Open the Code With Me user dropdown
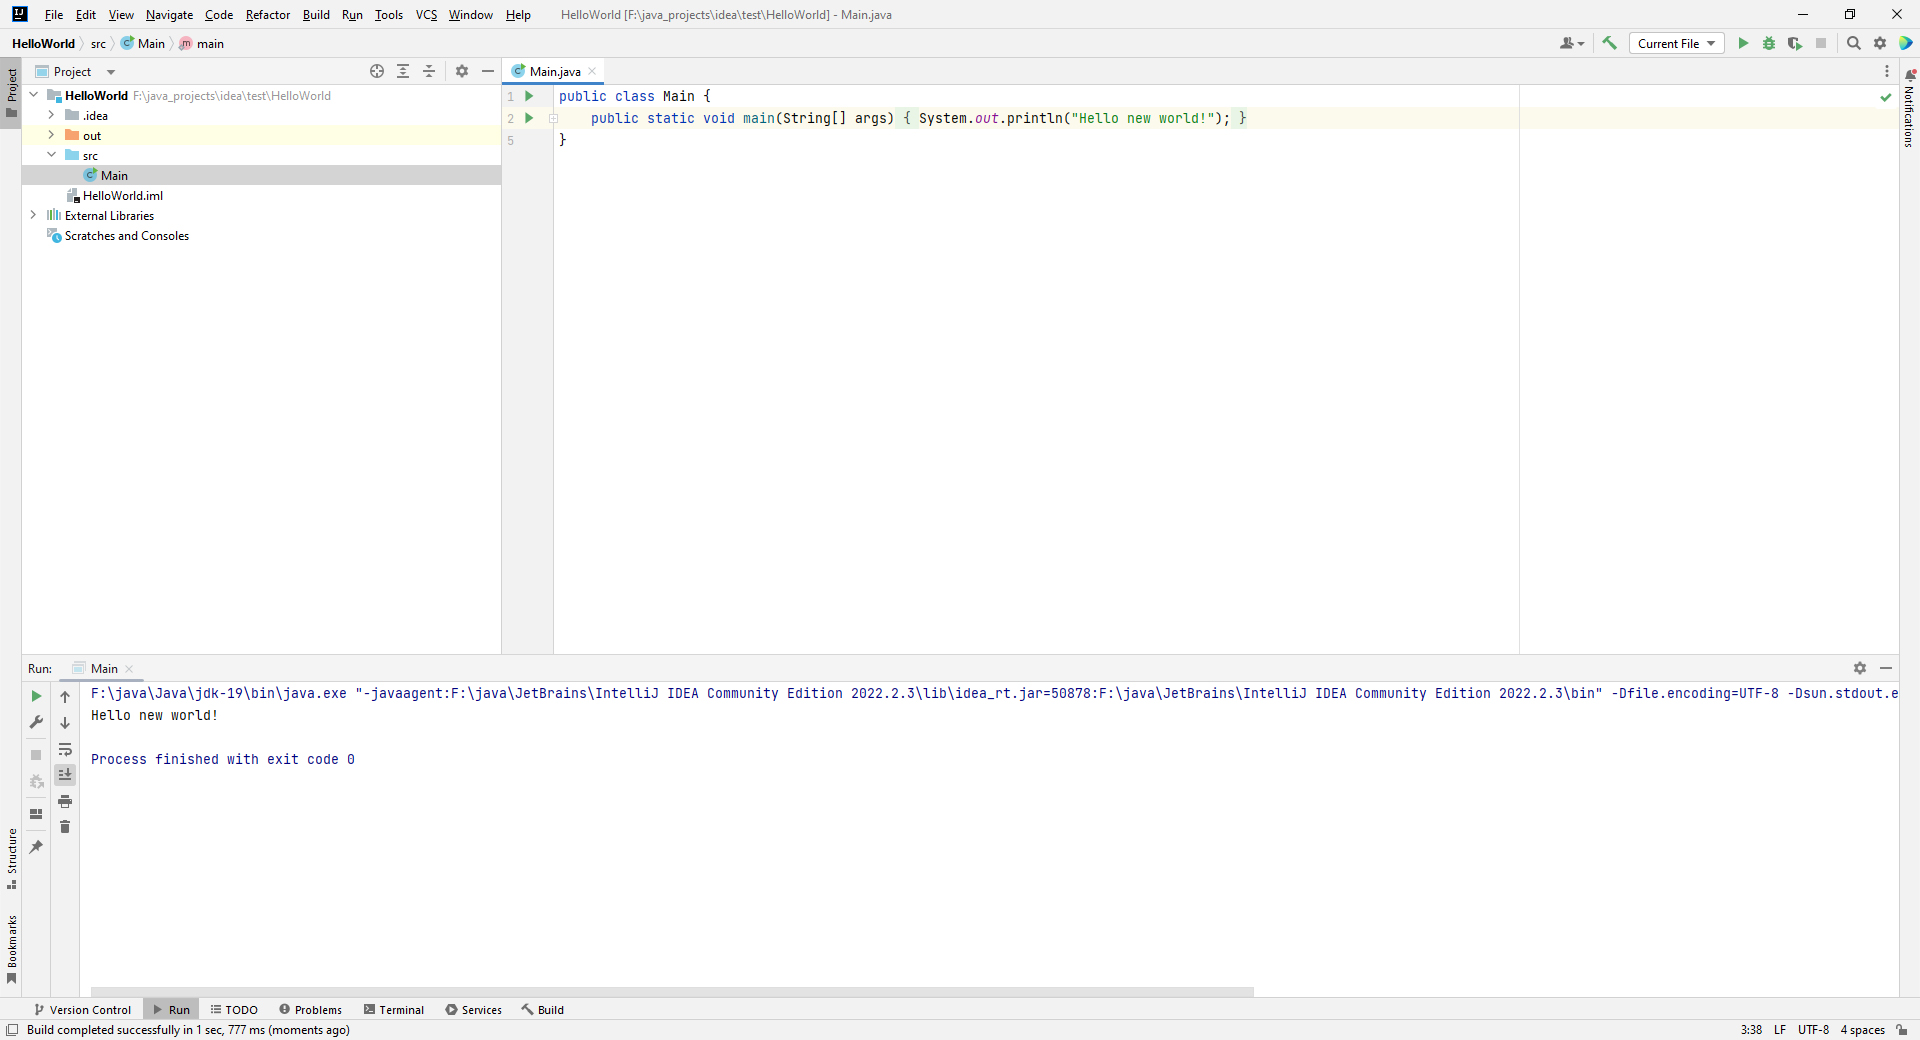The width and height of the screenshot is (1920, 1040). [1572, 43]
